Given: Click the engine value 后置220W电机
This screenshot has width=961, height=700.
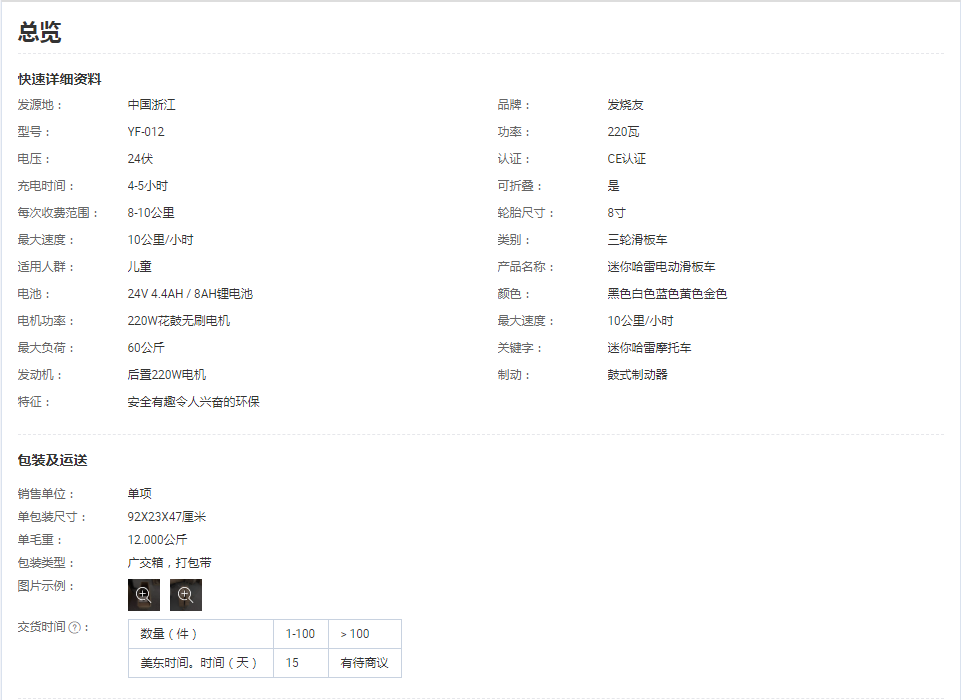Looking at the screenshot, I should click(167, 375).
